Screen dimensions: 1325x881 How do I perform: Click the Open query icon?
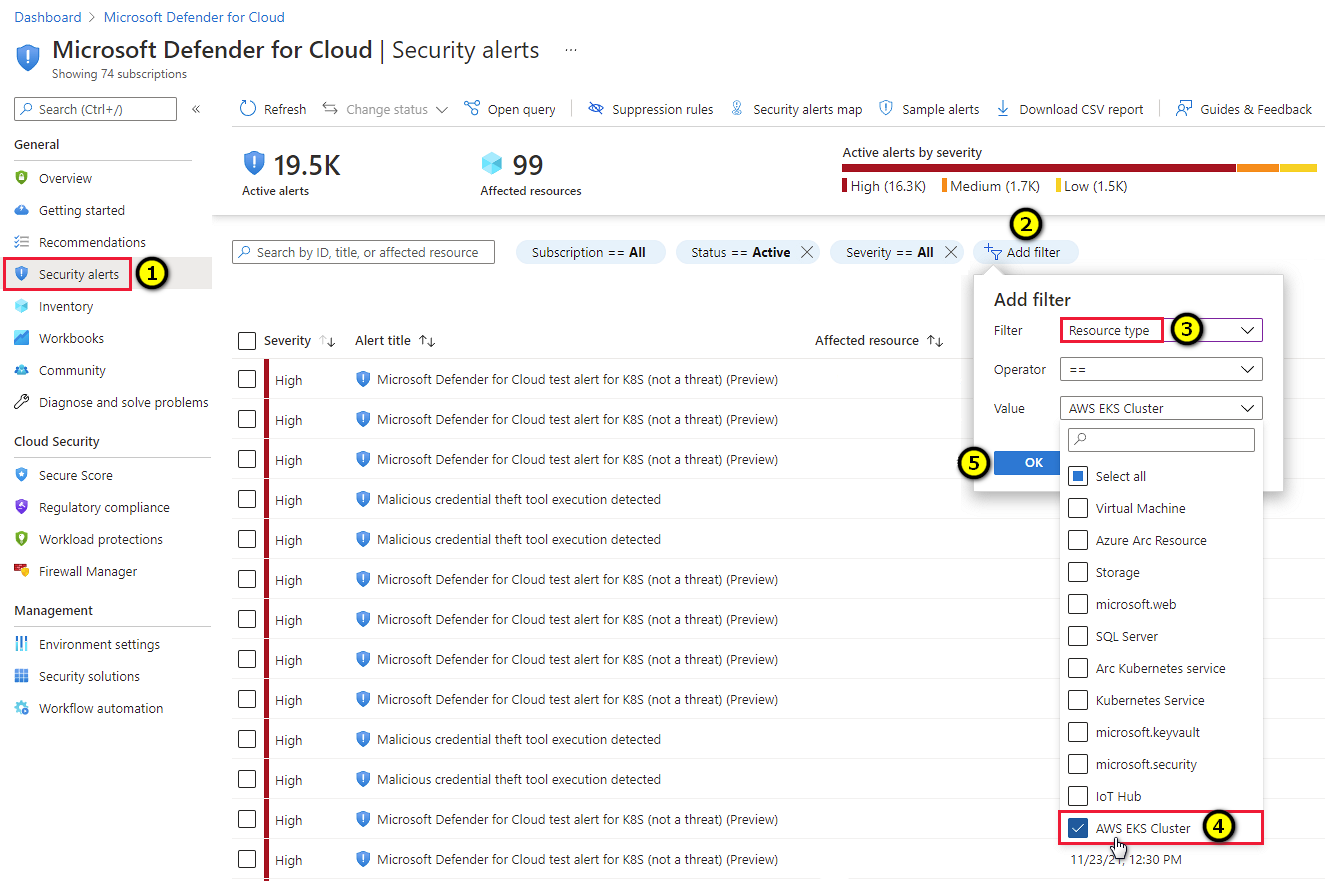pos(472,109)
